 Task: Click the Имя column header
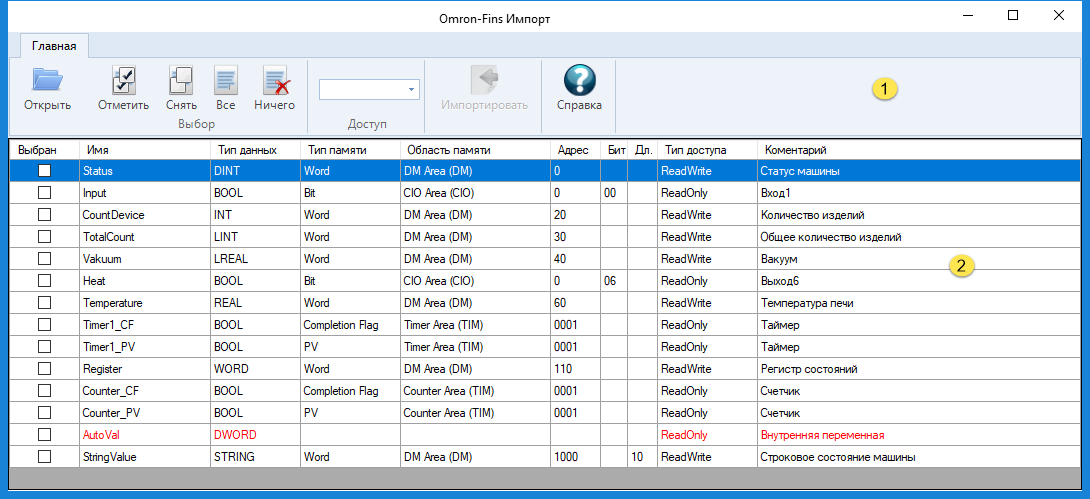tap(145, 149)
